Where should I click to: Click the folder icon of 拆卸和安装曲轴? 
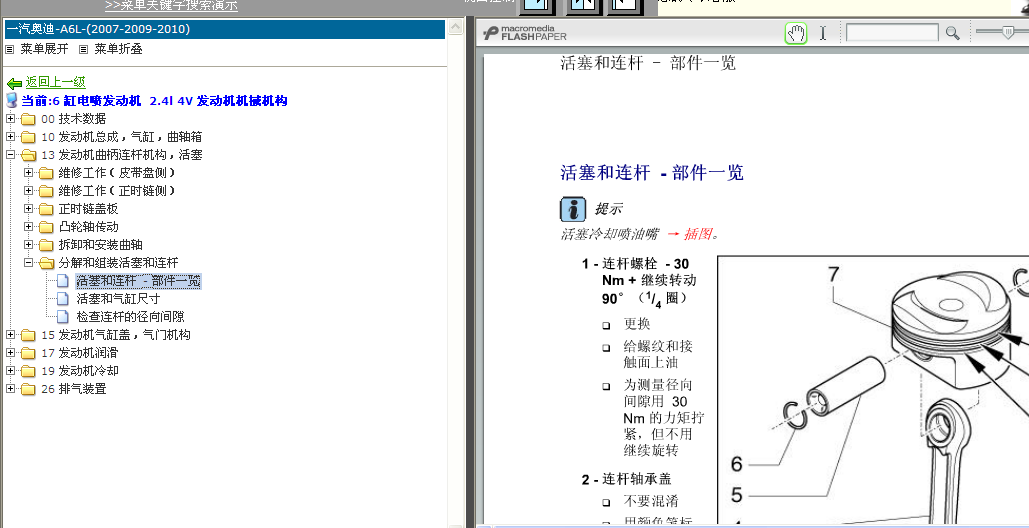(x=46, y=245)
